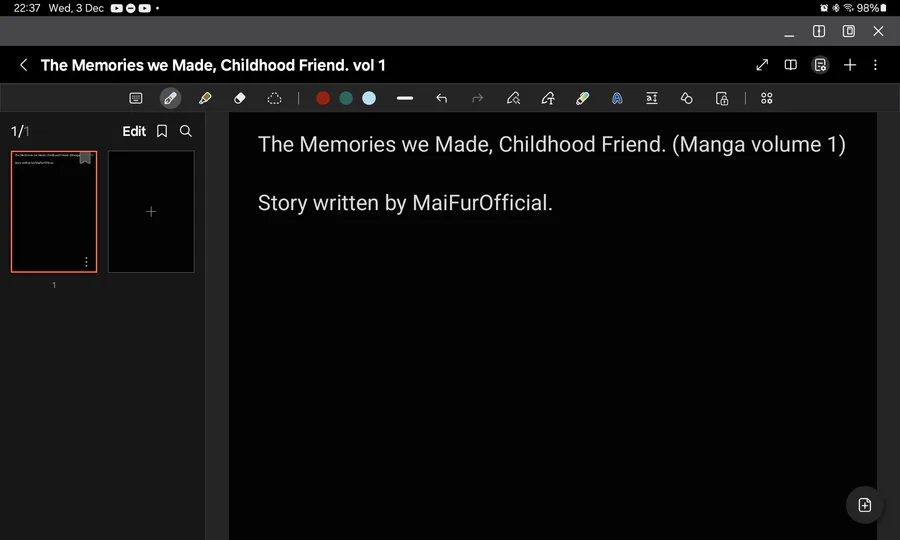Image resolution: width=900 pixels, height=540 pixels.
Task: Click Edit in the page sidebar
Action: [134, 131]
